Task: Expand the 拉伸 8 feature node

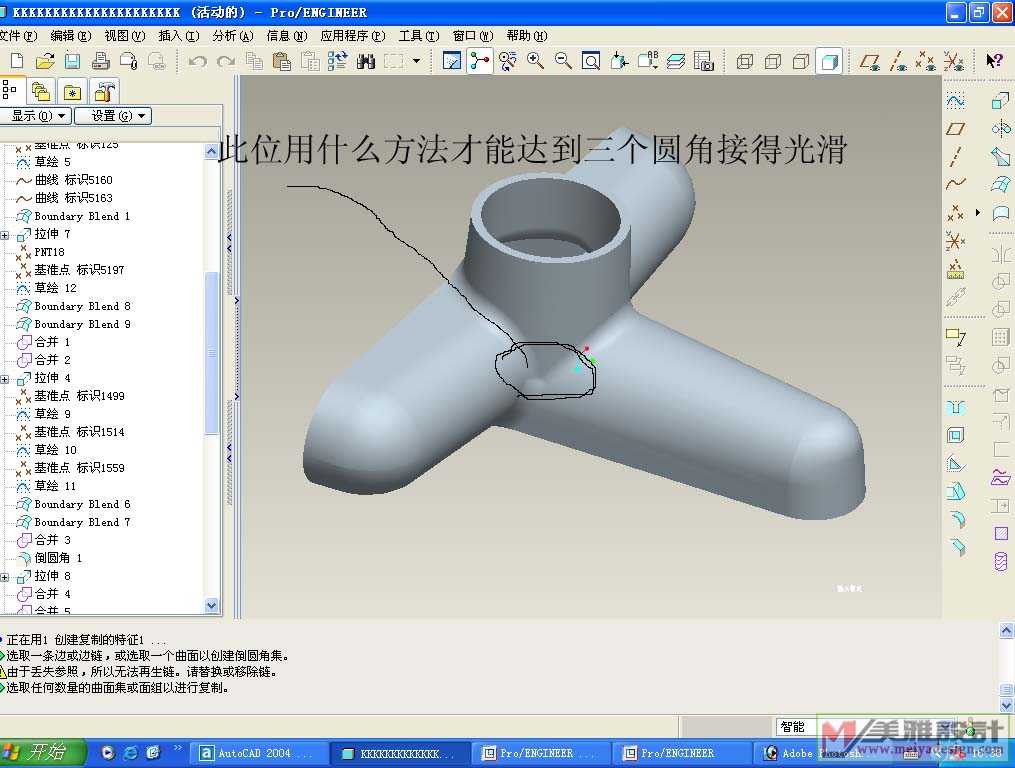Action: click(5, 576)
